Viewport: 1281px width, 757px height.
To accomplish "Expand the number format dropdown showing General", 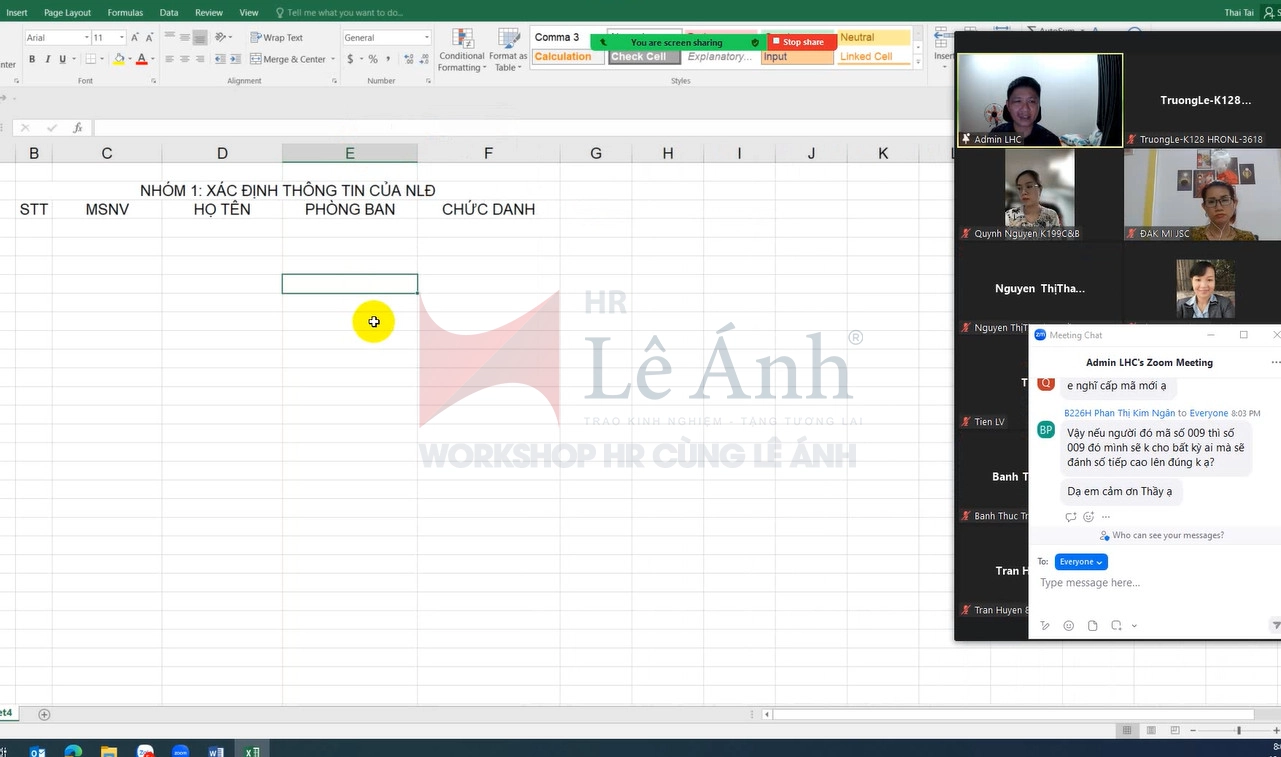I will tap(386, 38).
